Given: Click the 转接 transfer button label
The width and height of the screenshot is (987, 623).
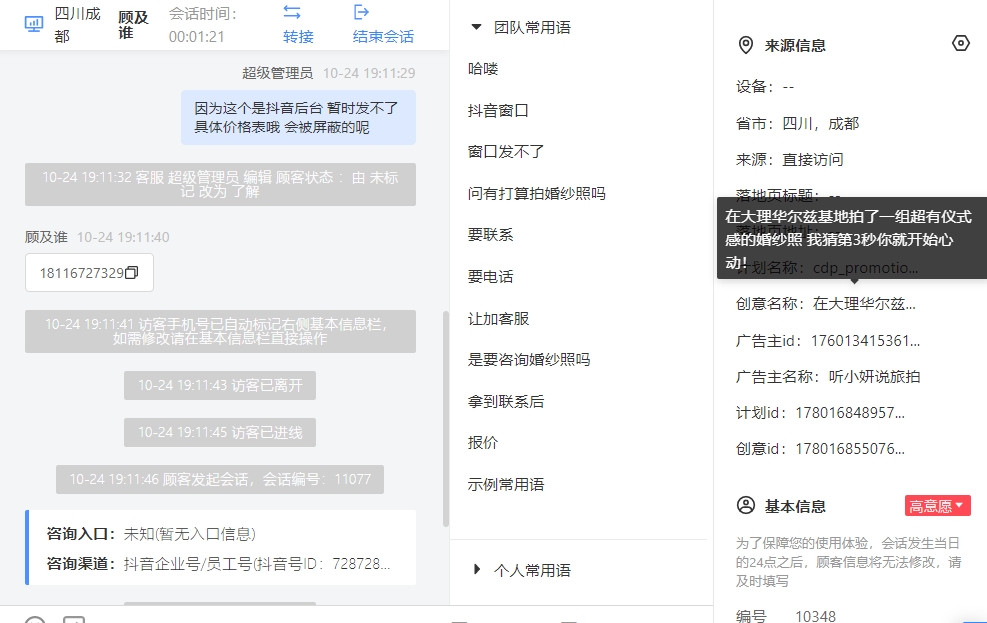Looking at the screenshot, I should (x=298, y=36).
